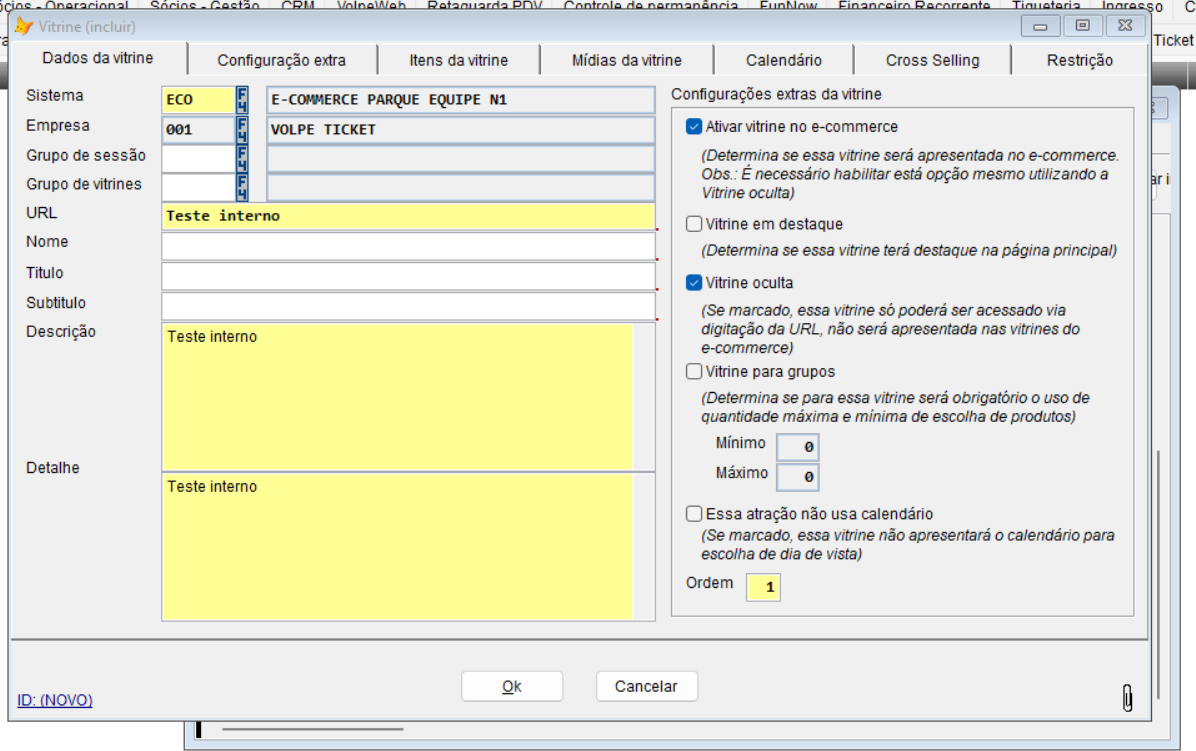Screen dimensions: 1196x751
Task: Check Essa atração não usa calendário
Action: [693, 514]
